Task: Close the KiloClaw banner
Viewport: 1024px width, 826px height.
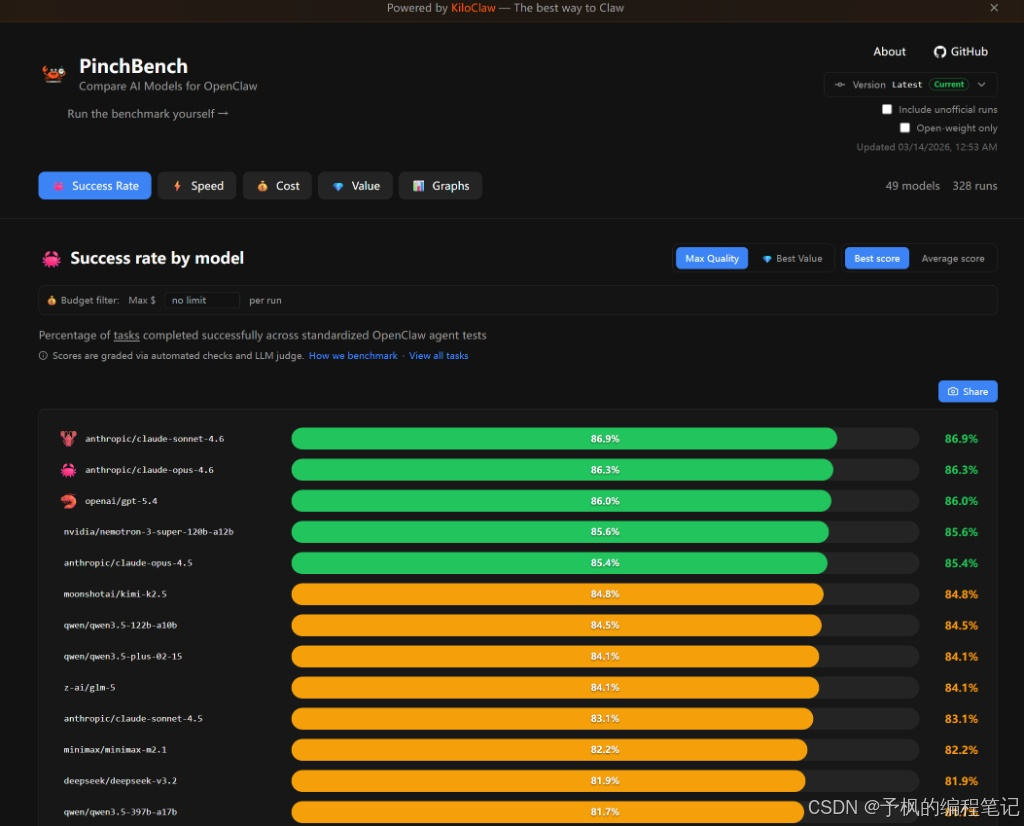Action: 994,8
